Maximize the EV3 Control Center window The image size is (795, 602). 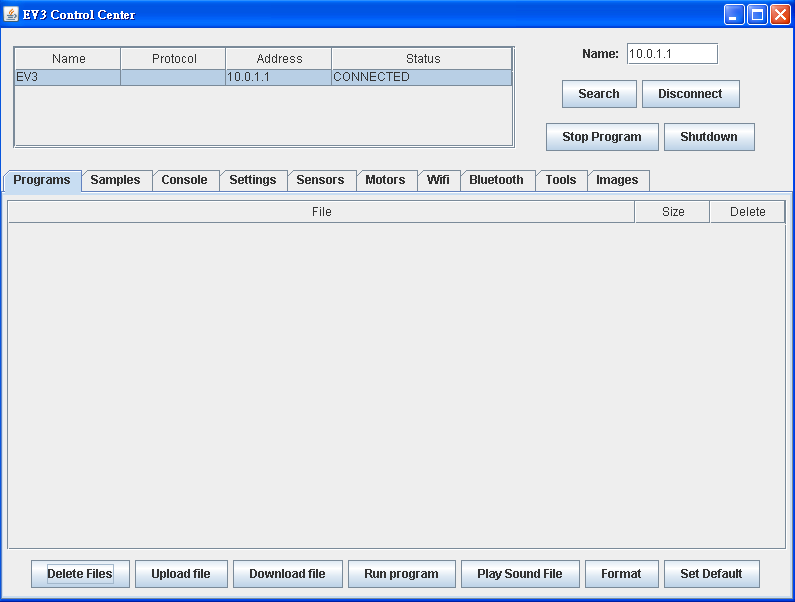757,15
